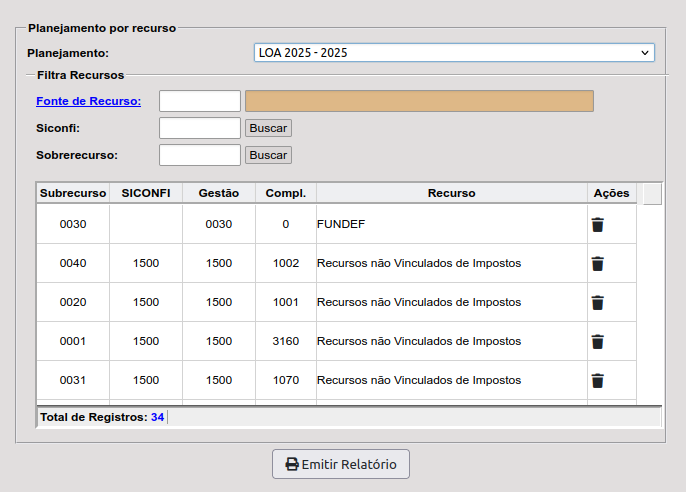Click the Recurso column header
686x492 pixels.
point(451,193)
